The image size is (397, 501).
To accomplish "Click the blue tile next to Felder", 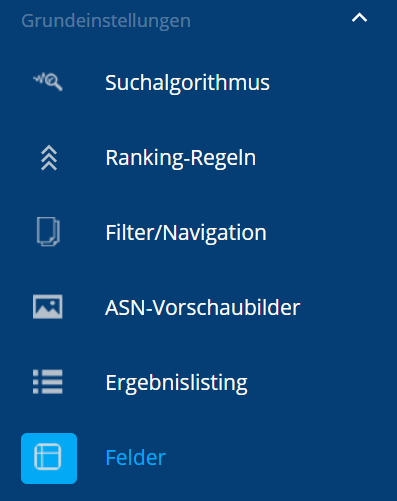I will click(x=49, y=458).
